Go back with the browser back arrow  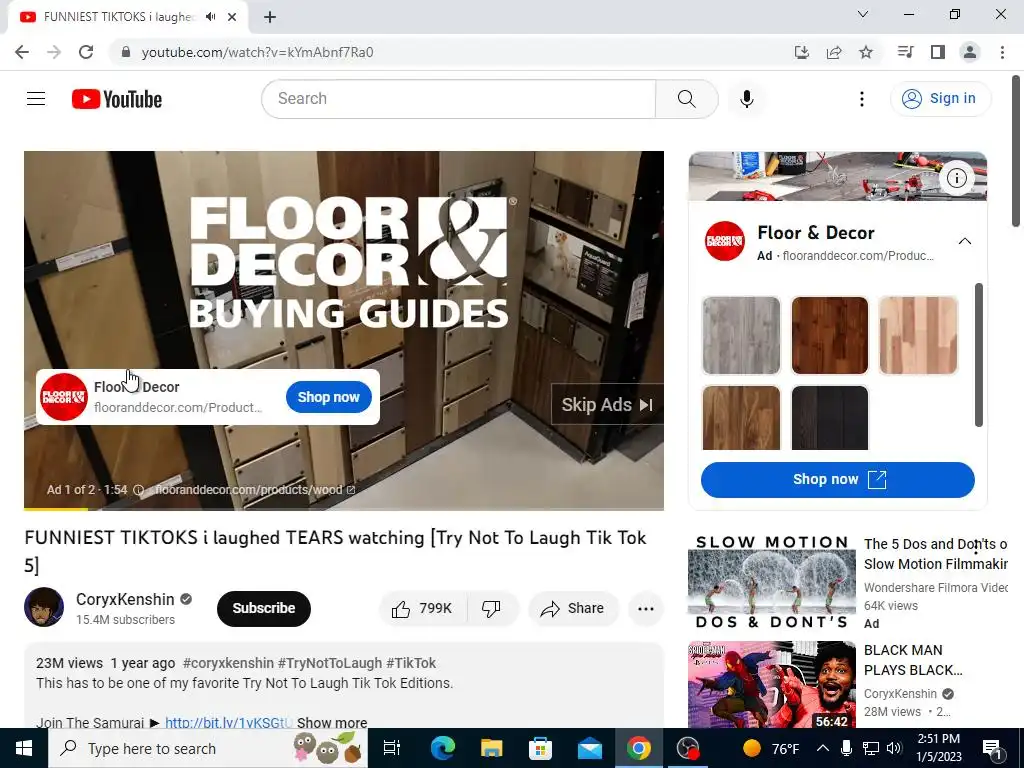tap(22, 52)
